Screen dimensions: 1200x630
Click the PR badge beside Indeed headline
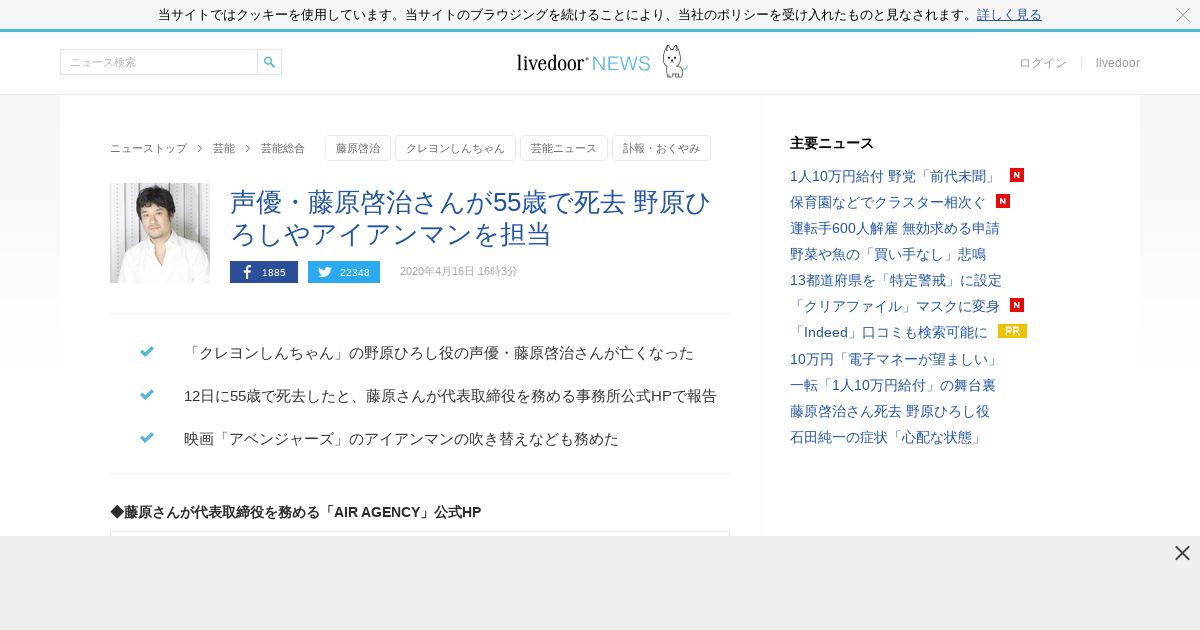(x=1012, y=331)
